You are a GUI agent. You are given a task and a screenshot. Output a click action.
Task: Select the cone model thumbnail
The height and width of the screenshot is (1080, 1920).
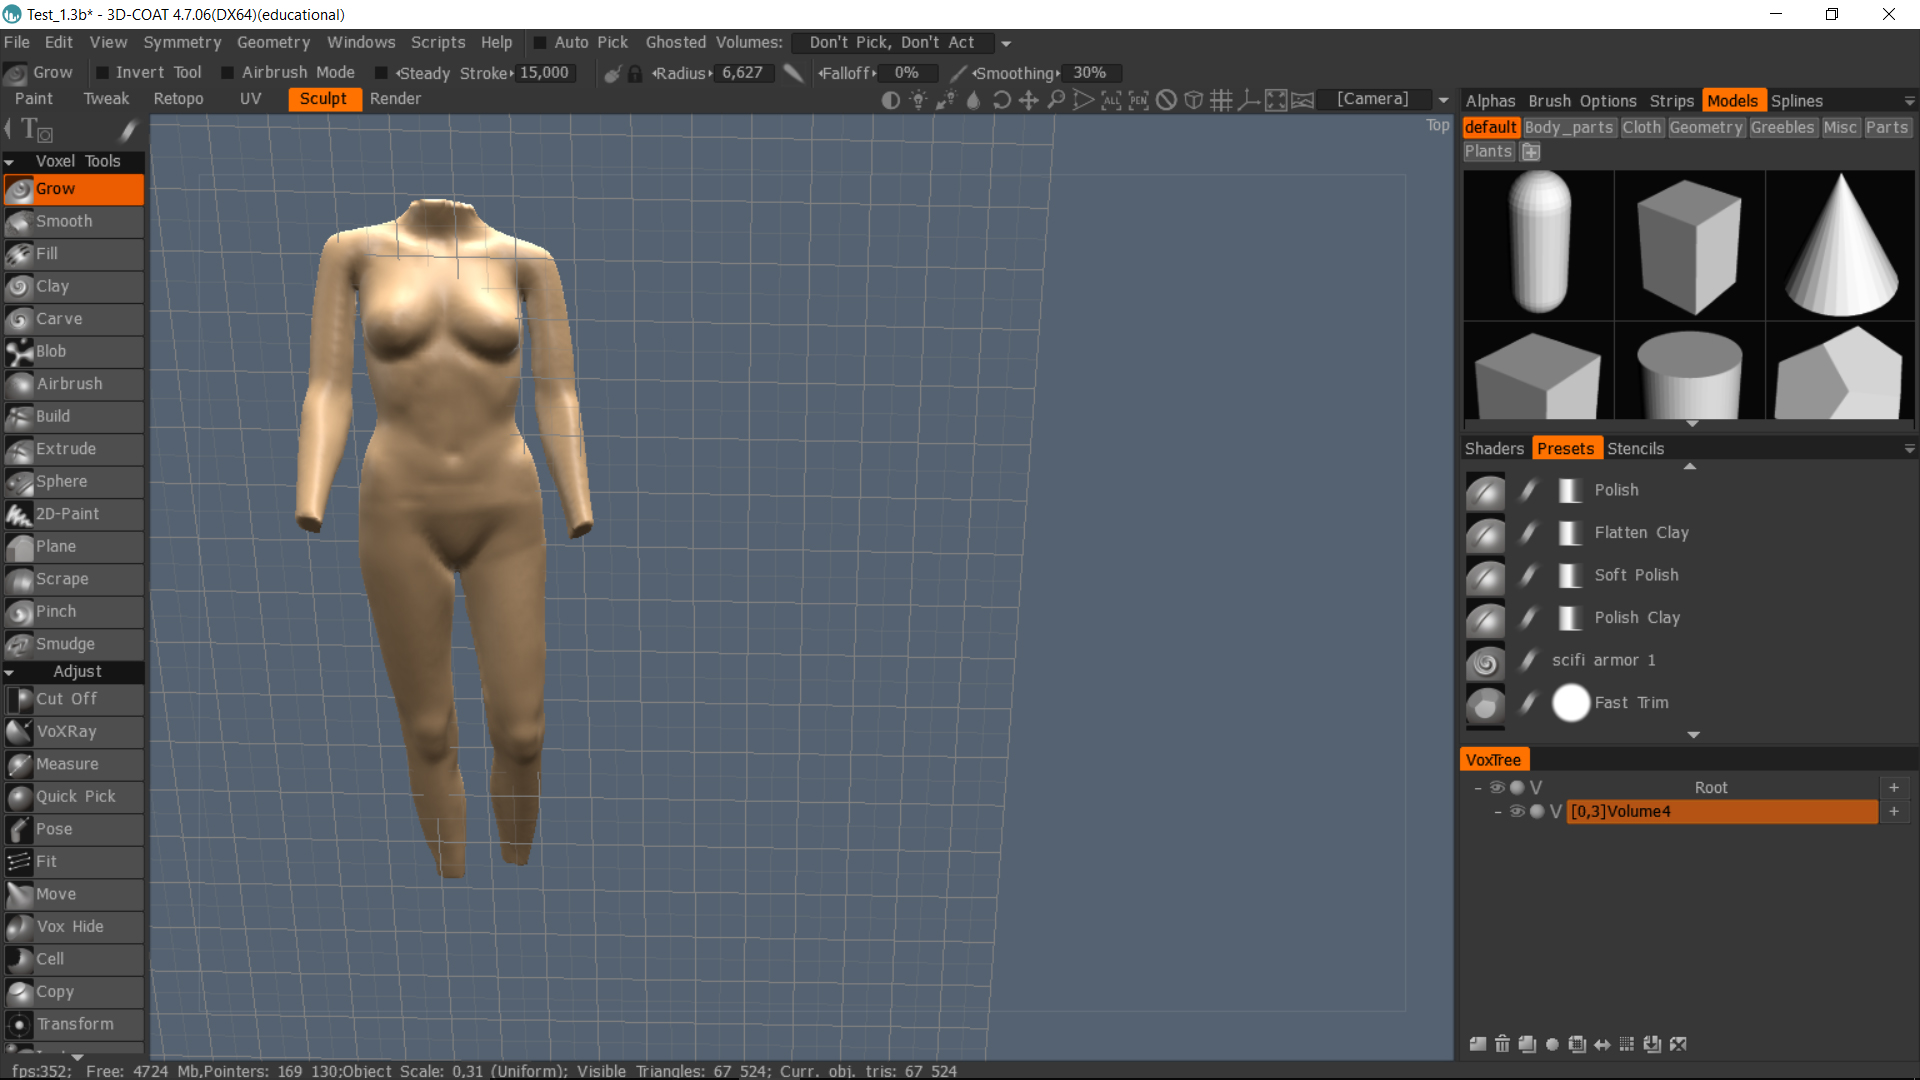1841,245
